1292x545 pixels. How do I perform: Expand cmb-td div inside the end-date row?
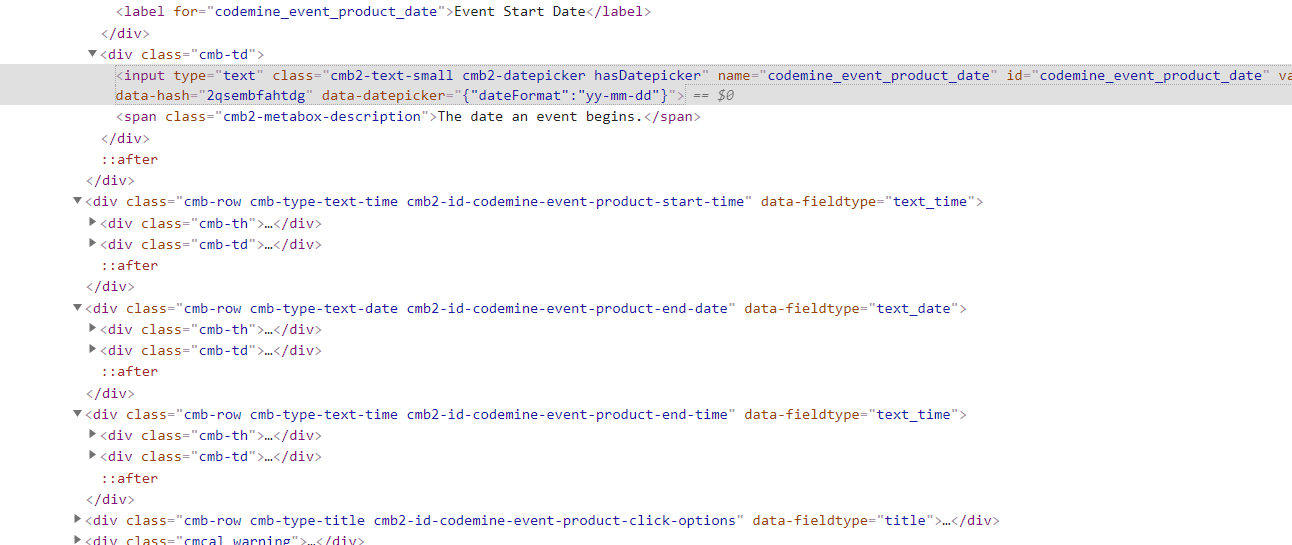pyautogui.click(x=93, y=350)
